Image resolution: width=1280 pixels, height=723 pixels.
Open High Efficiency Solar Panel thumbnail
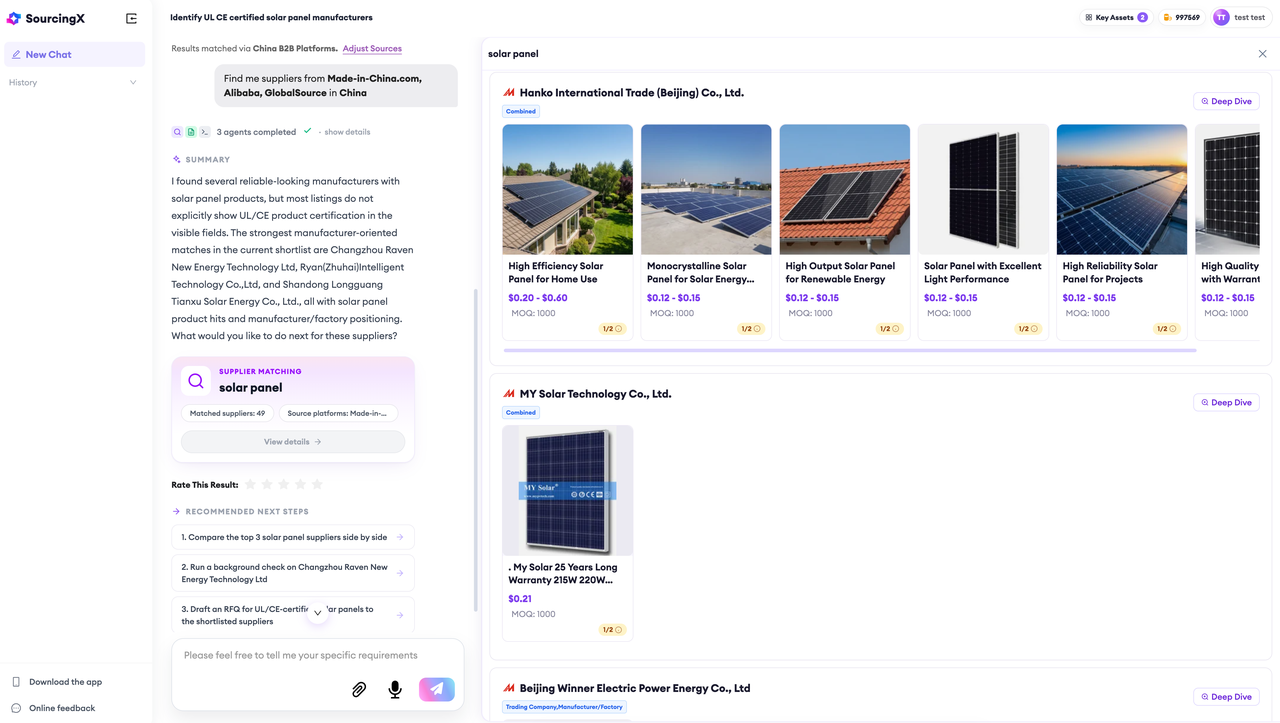[568, 189]
